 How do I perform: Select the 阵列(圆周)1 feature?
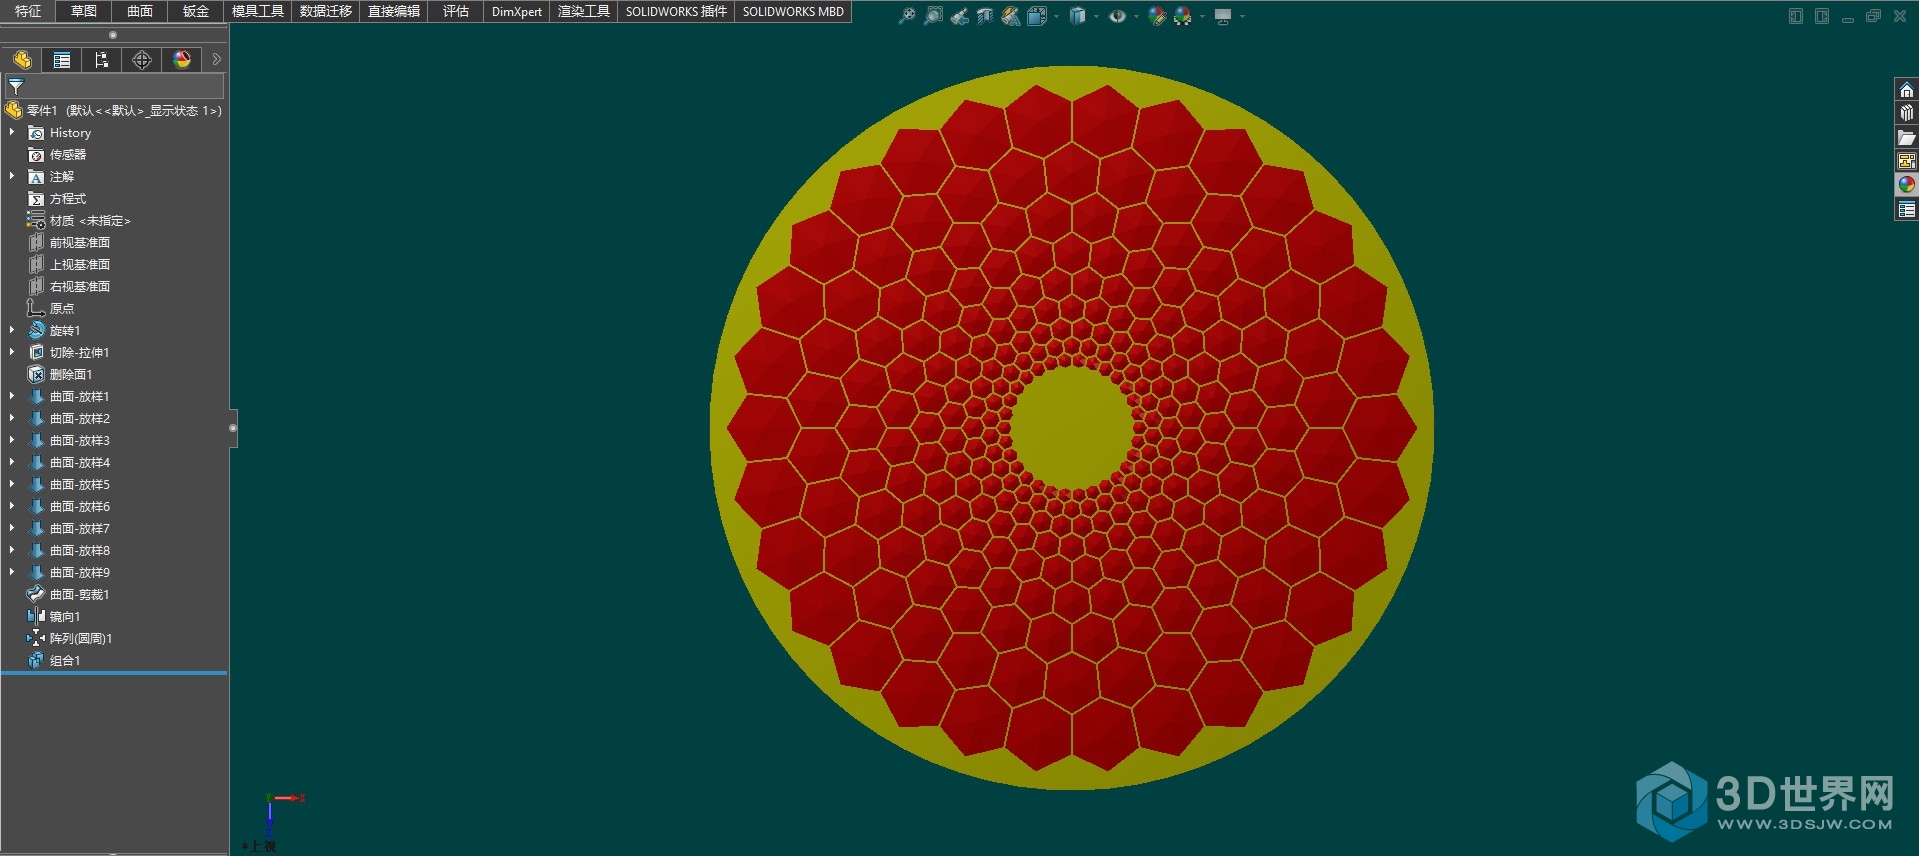[70, 638]
